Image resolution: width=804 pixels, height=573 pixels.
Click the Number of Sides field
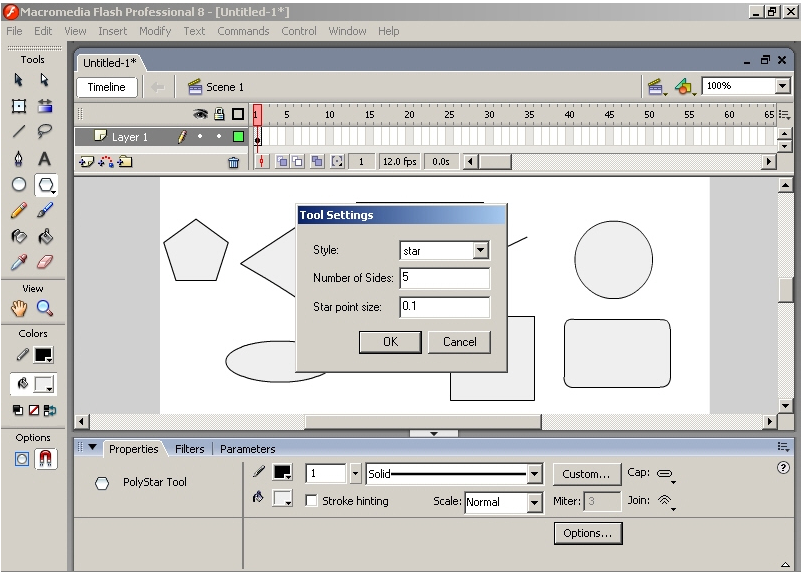pos(444,278)
